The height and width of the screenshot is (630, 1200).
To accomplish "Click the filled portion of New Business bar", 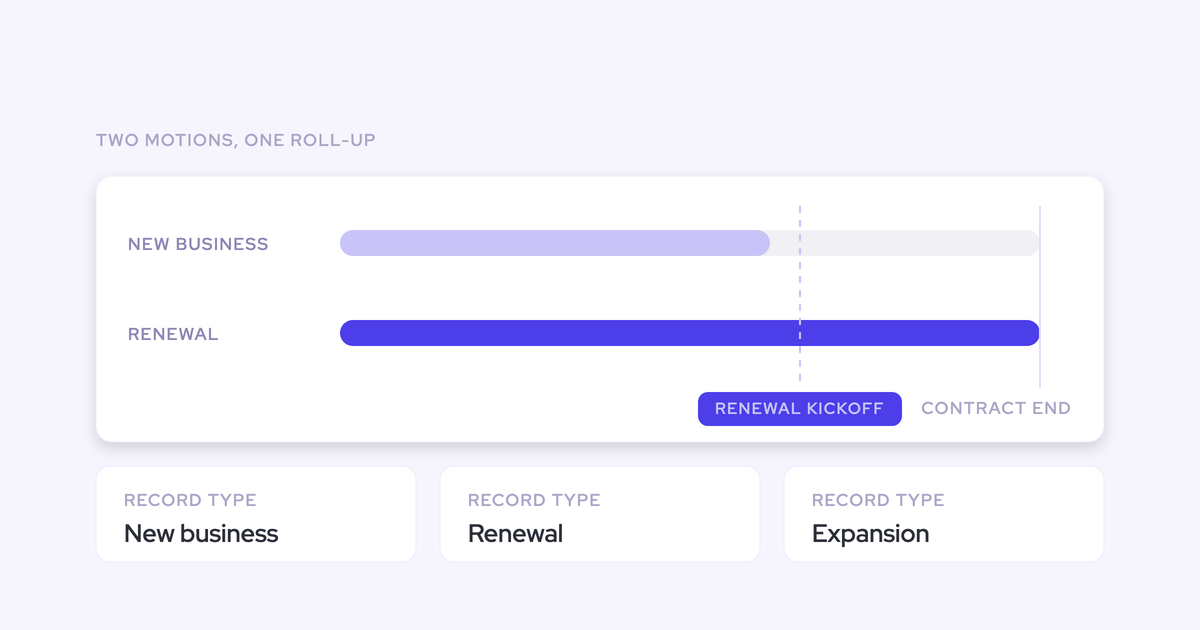I will pyautogui.click(x=555, y=243).
